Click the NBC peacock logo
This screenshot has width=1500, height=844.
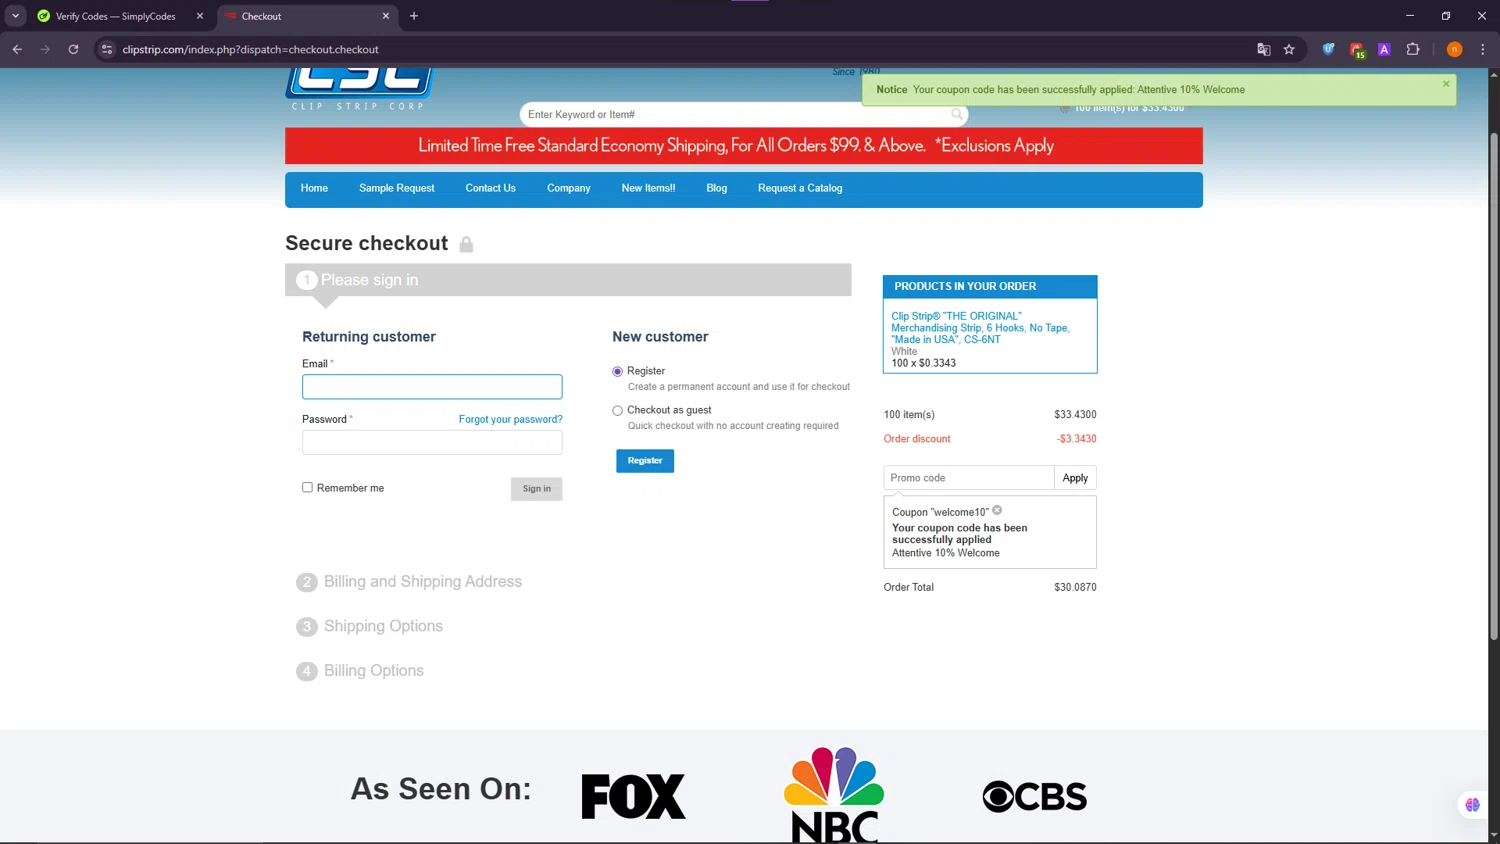click(834, 794)
